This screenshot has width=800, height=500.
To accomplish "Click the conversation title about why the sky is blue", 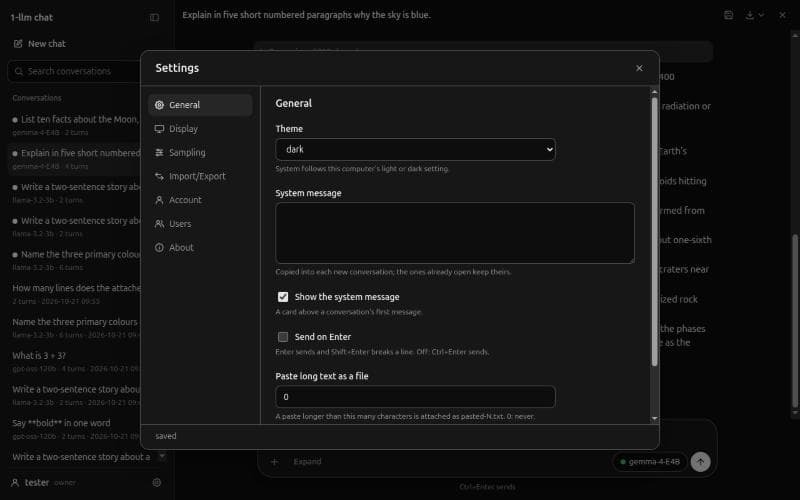I will (307, 15).
